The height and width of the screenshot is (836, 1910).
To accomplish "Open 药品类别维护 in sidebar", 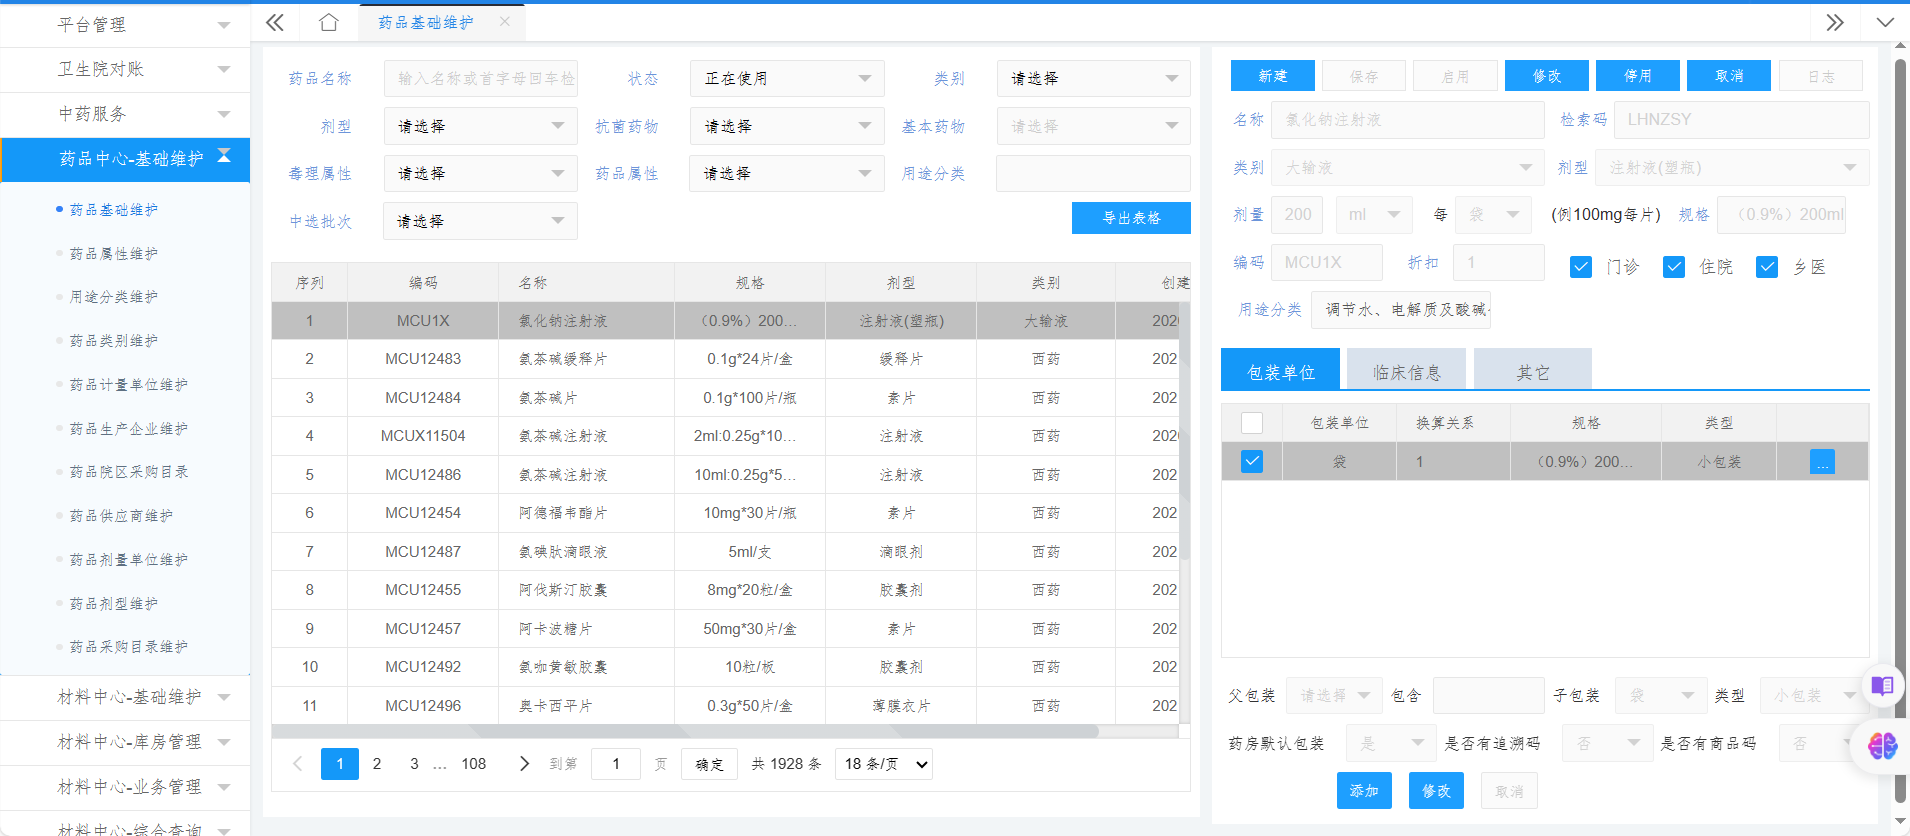I will tap(113, 341).
